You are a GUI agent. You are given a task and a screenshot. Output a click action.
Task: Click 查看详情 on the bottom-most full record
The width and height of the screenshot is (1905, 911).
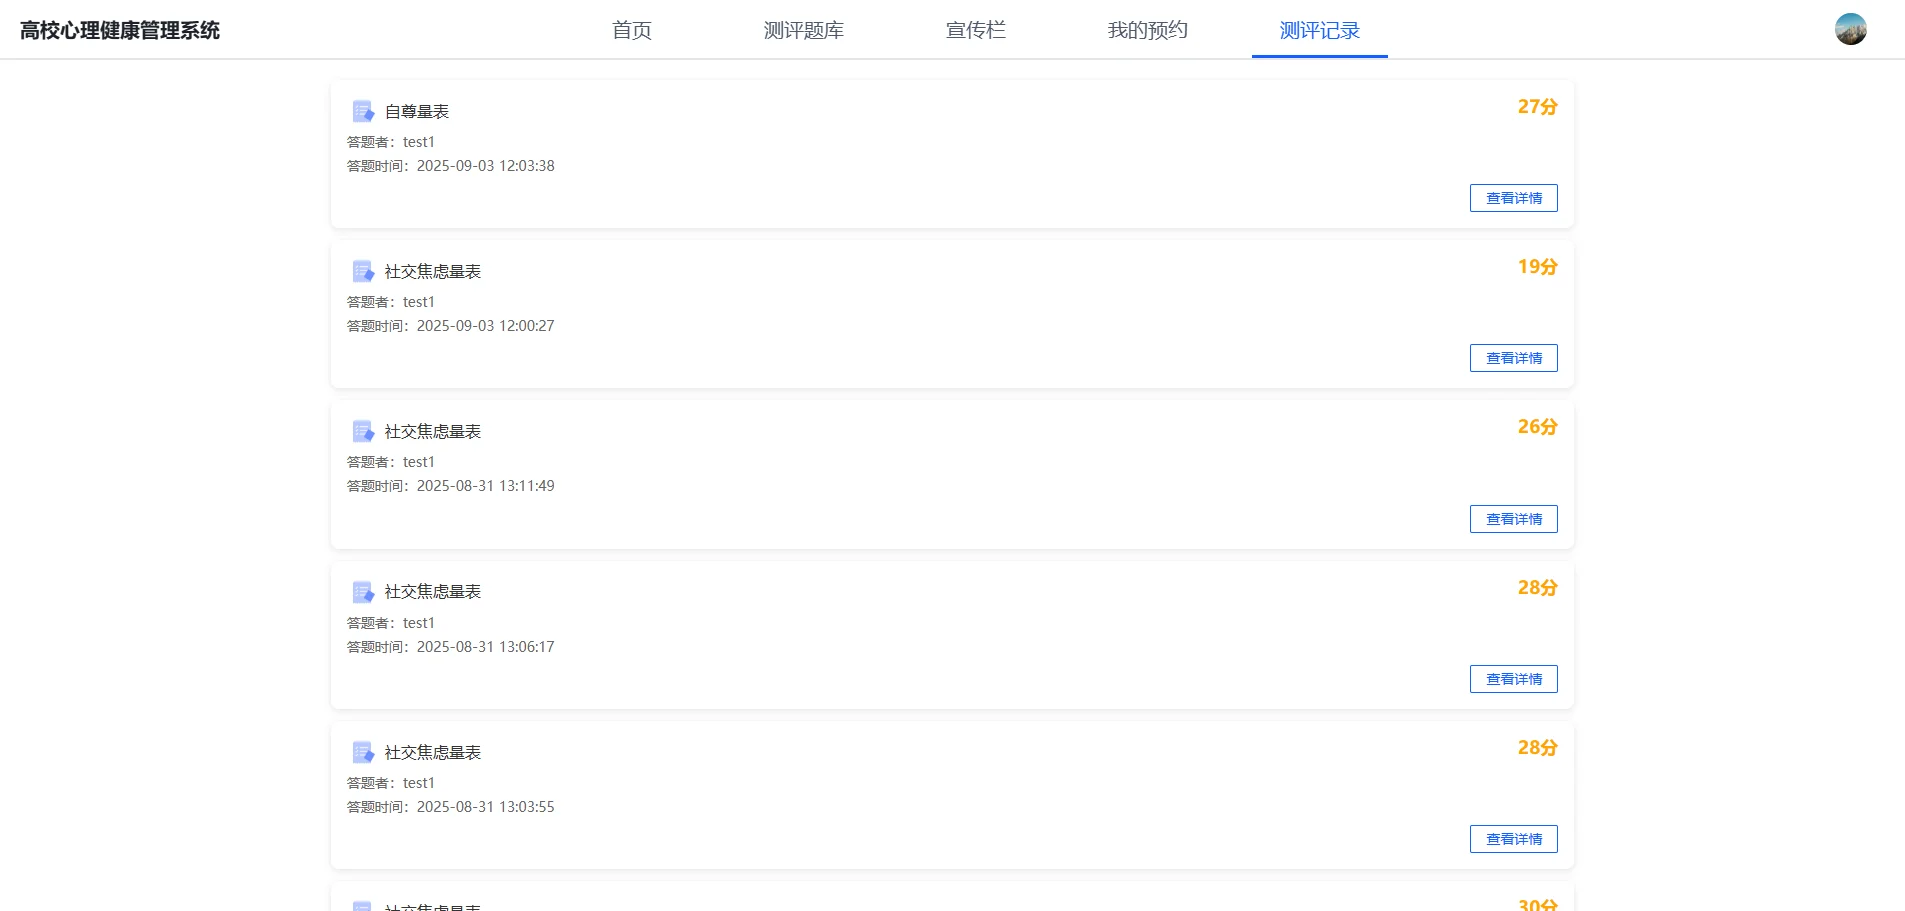[1513, 838]
